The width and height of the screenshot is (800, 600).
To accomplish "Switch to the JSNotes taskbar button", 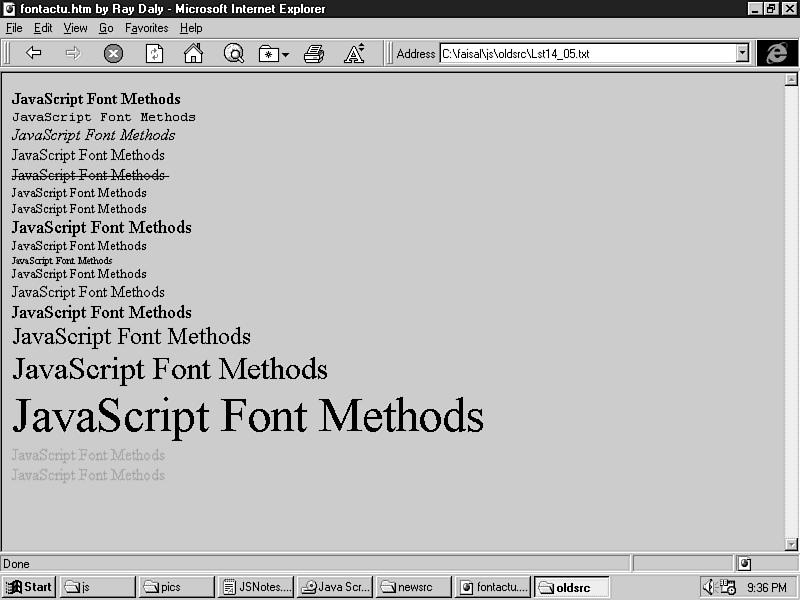I will pyautogui.click(x=256, y=587).
